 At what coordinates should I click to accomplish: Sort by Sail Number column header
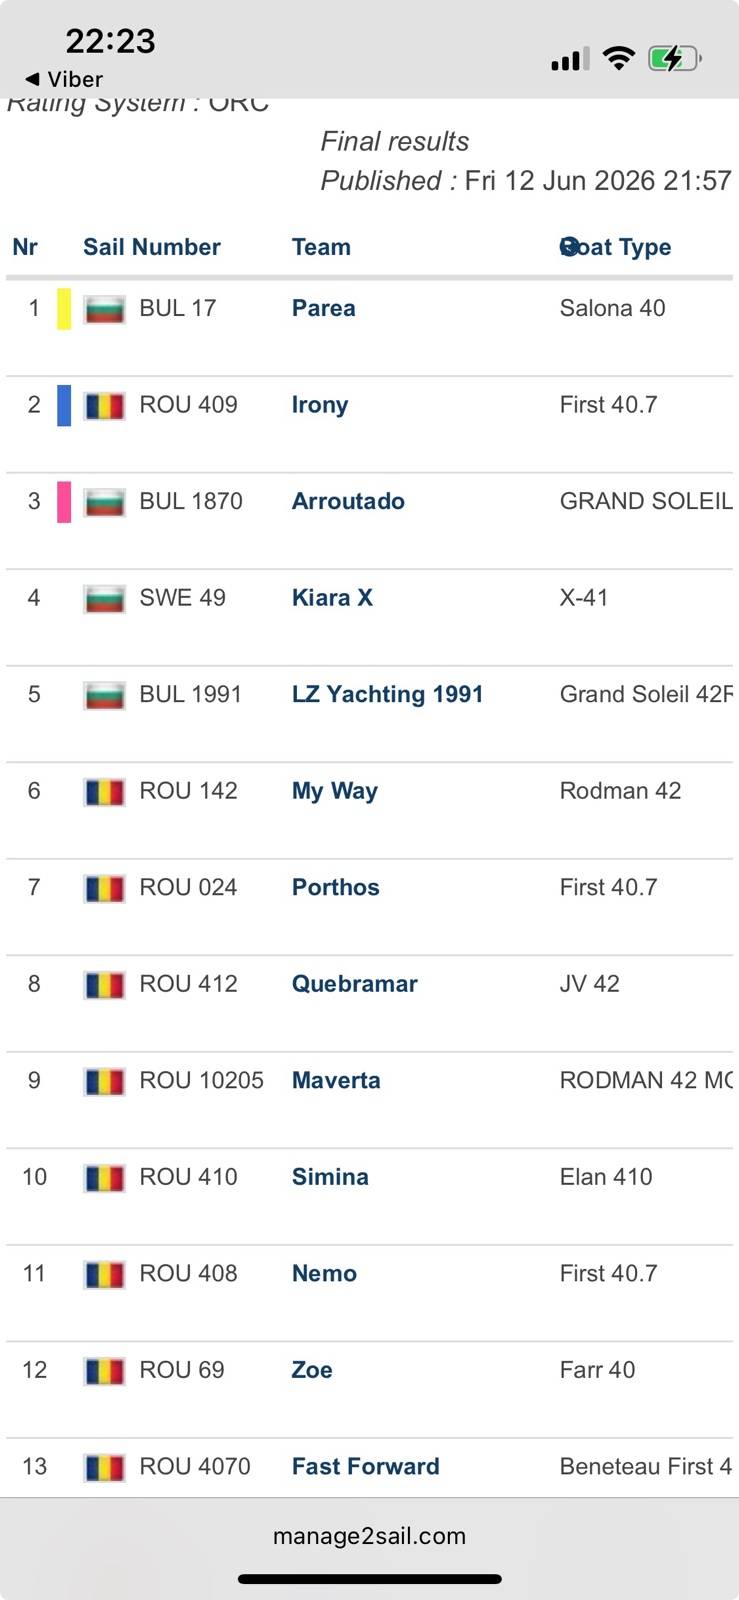point(152,247)
